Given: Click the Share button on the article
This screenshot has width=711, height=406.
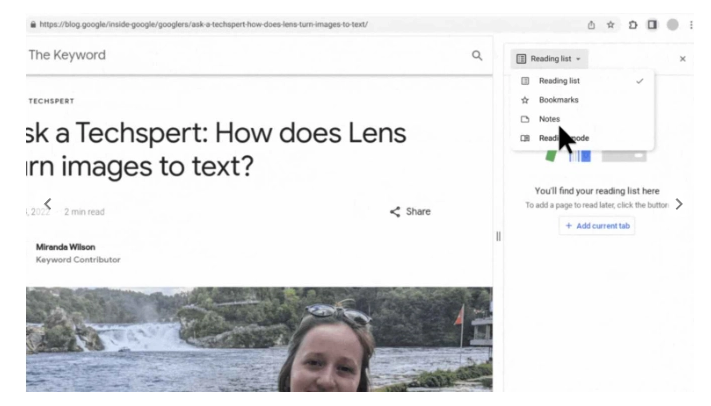Looking at the screenshot, I should pyautogui.click(x=410, y=212).
